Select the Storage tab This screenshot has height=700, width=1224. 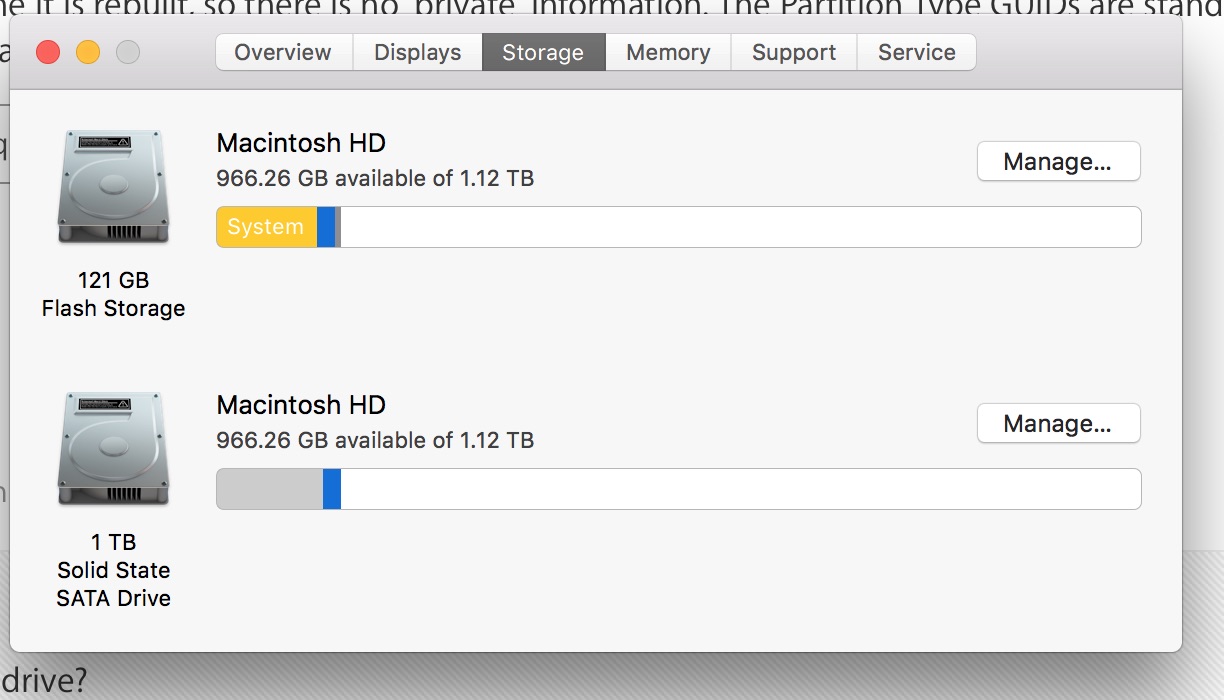pyautogui.click(x=543, y=52)
